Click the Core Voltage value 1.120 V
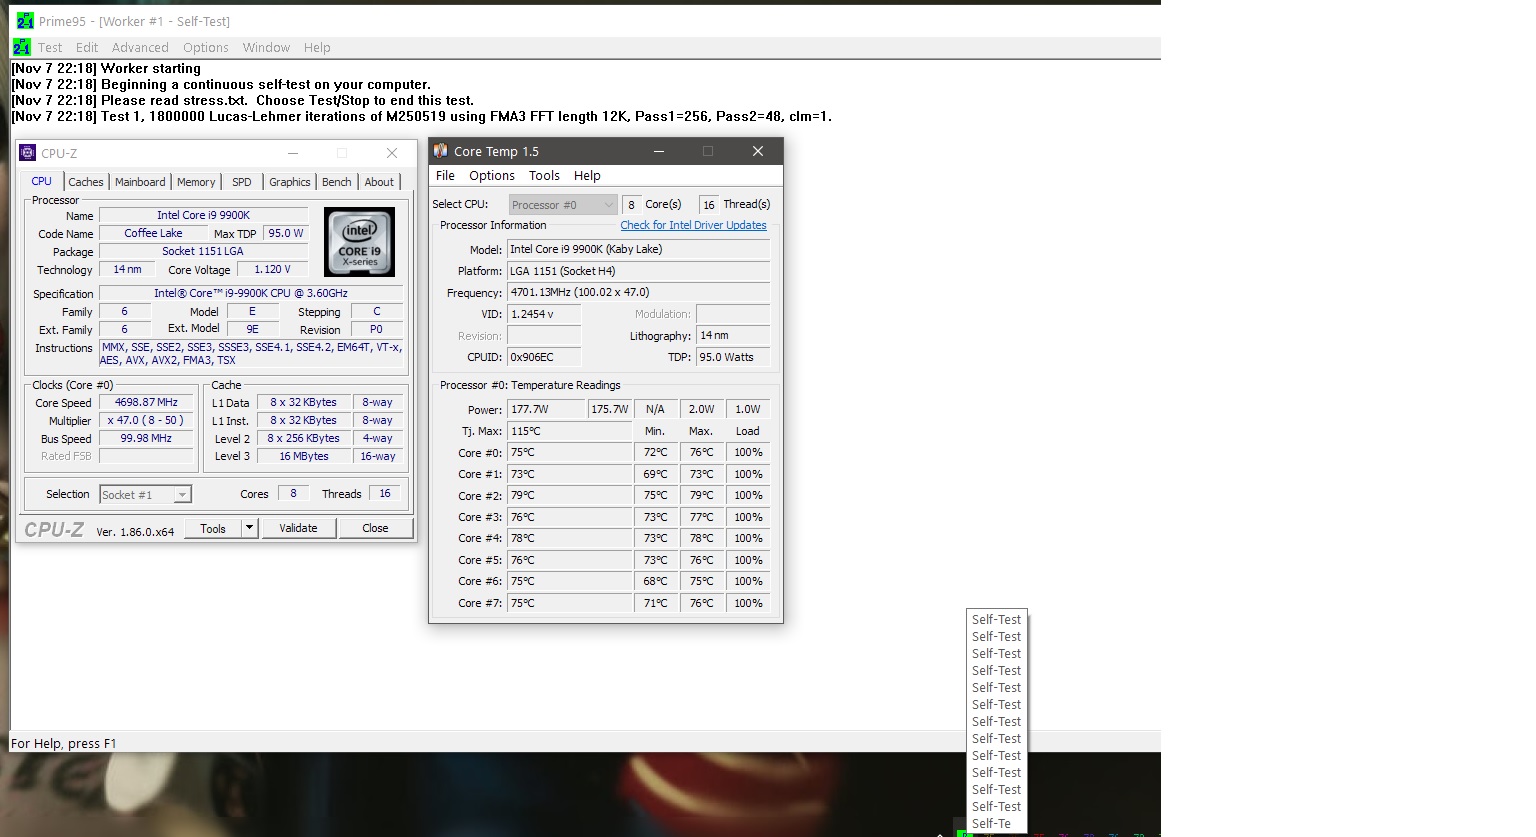The width and height of the screenshot is (1536, 837). (x=273, y=269)
